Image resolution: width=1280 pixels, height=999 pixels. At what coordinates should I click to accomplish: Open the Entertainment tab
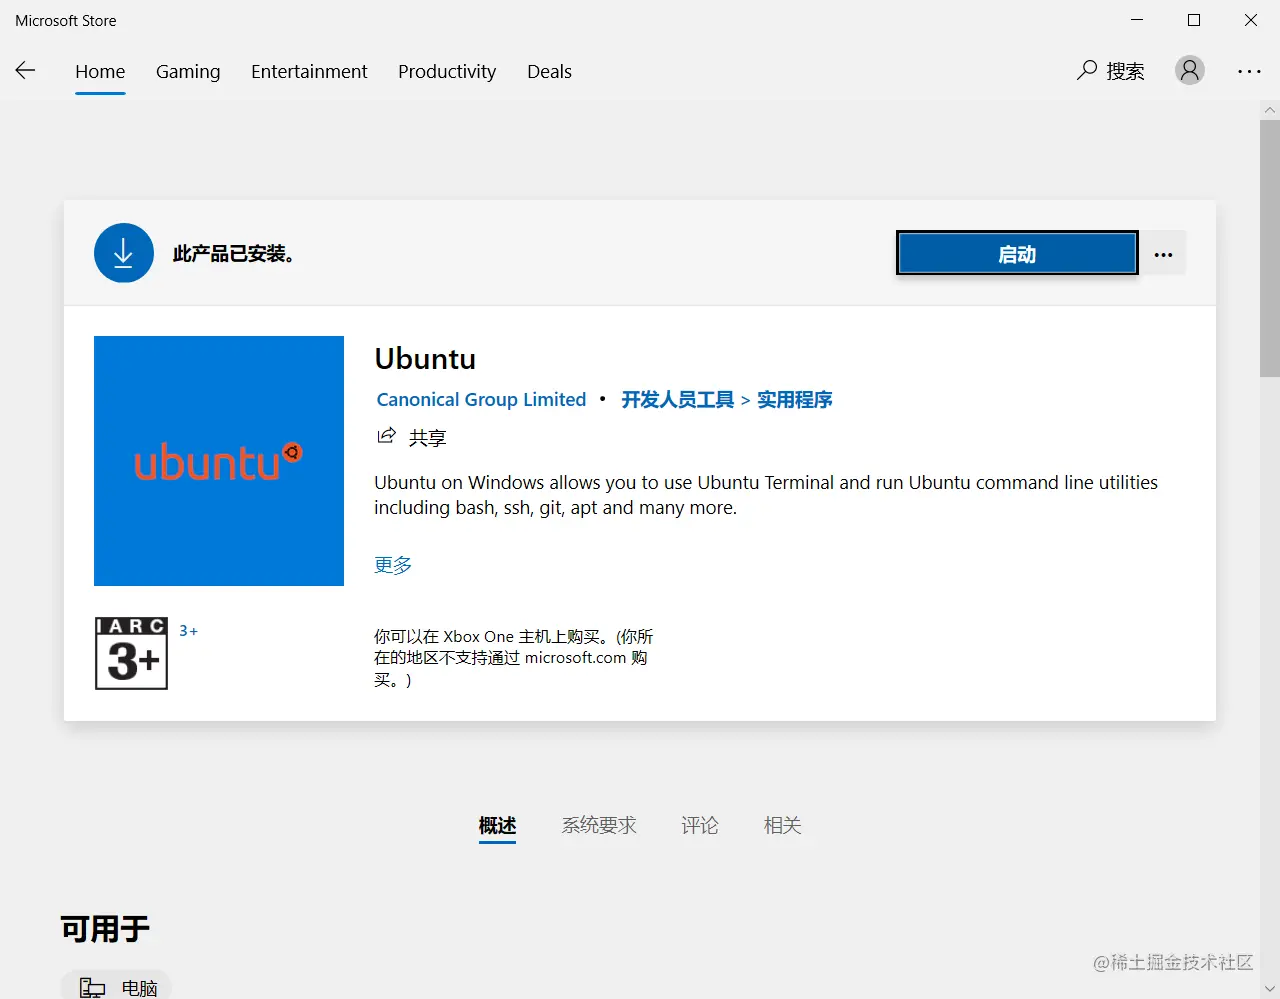(309, 71)
